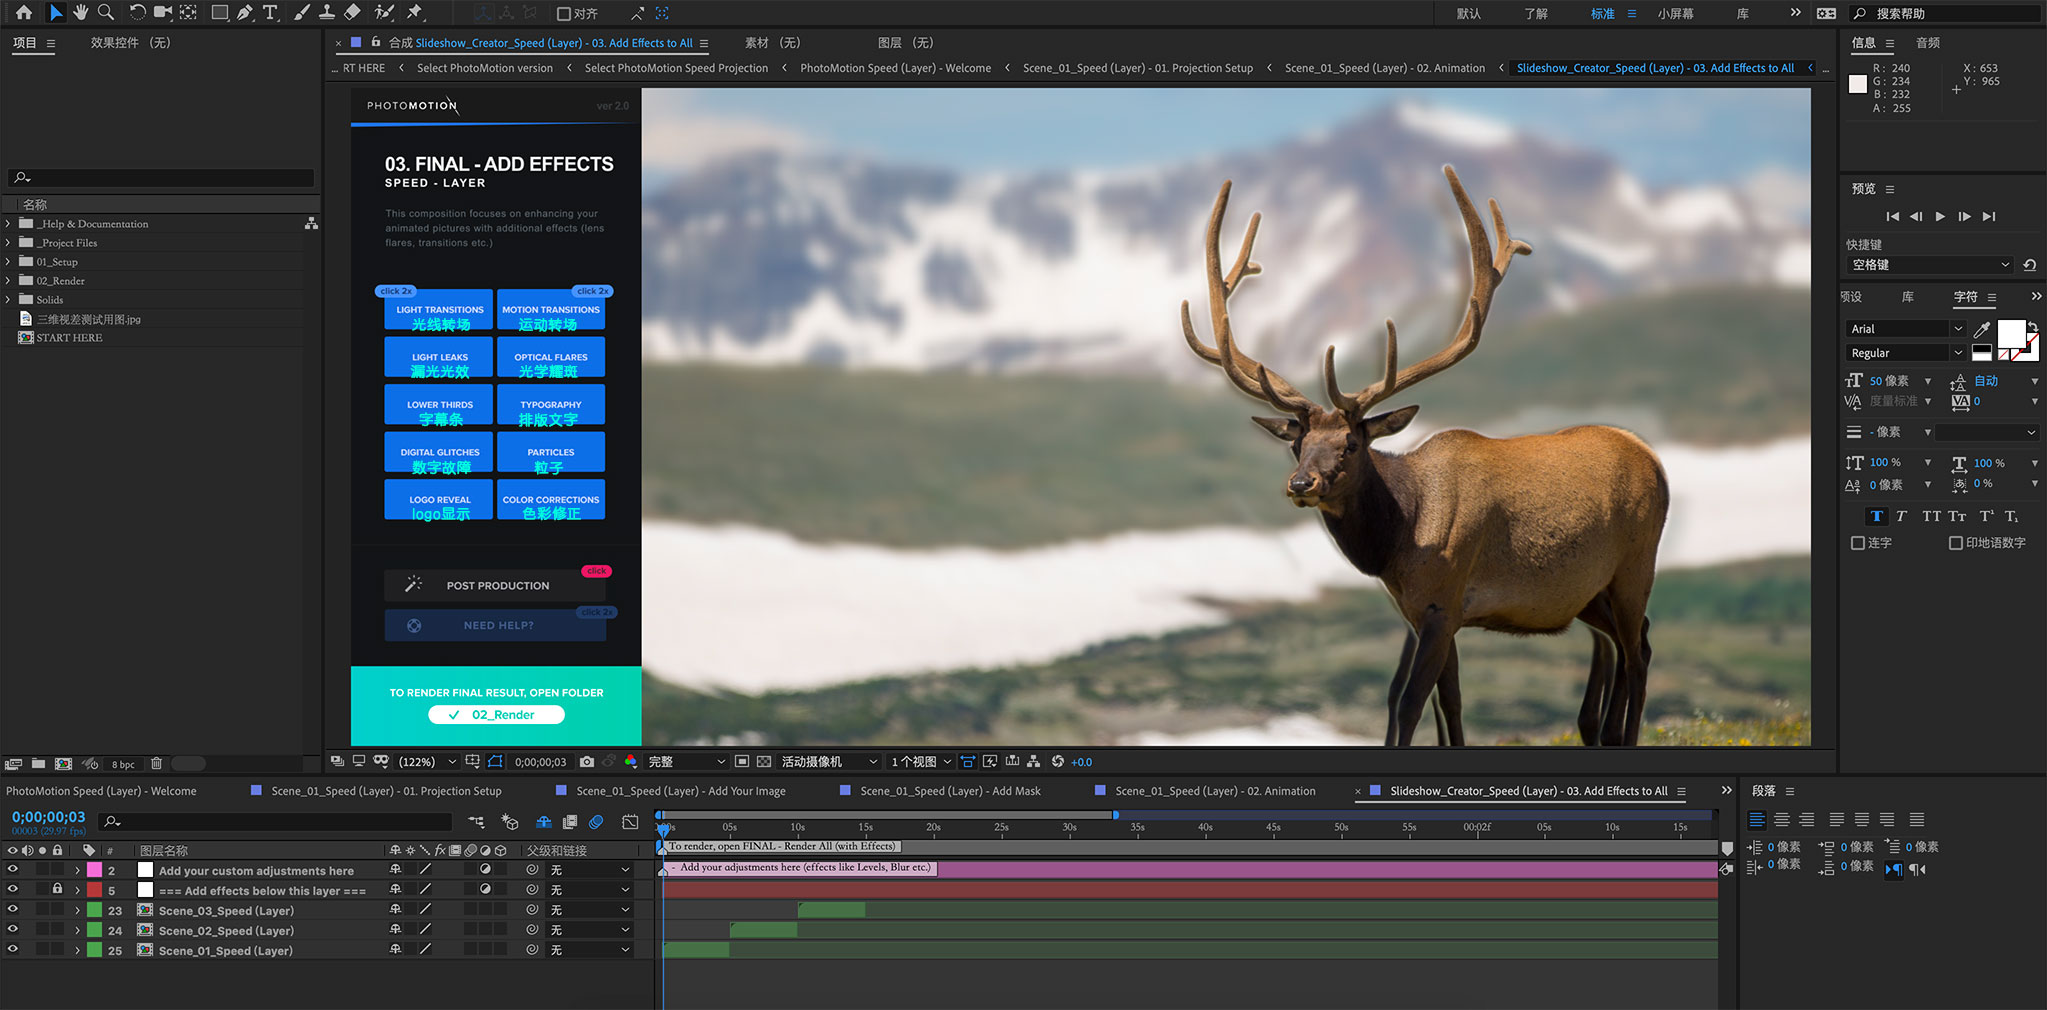Open the 完整 resolution dropdown

pyautogui.click(x=685, y=762)
